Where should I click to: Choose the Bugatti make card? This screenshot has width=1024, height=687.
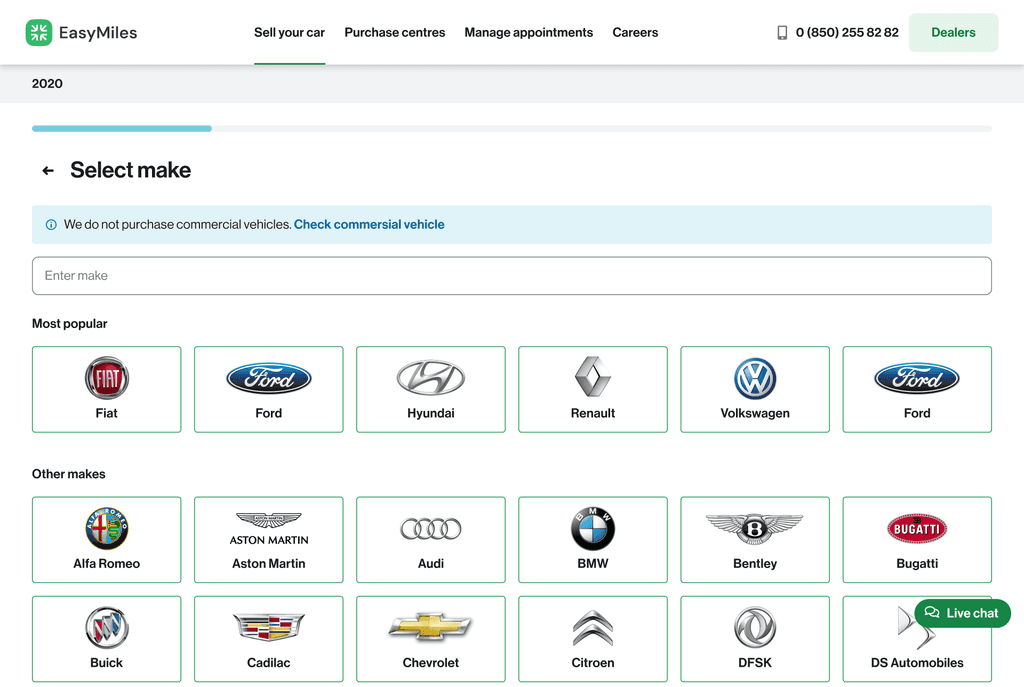917,539
